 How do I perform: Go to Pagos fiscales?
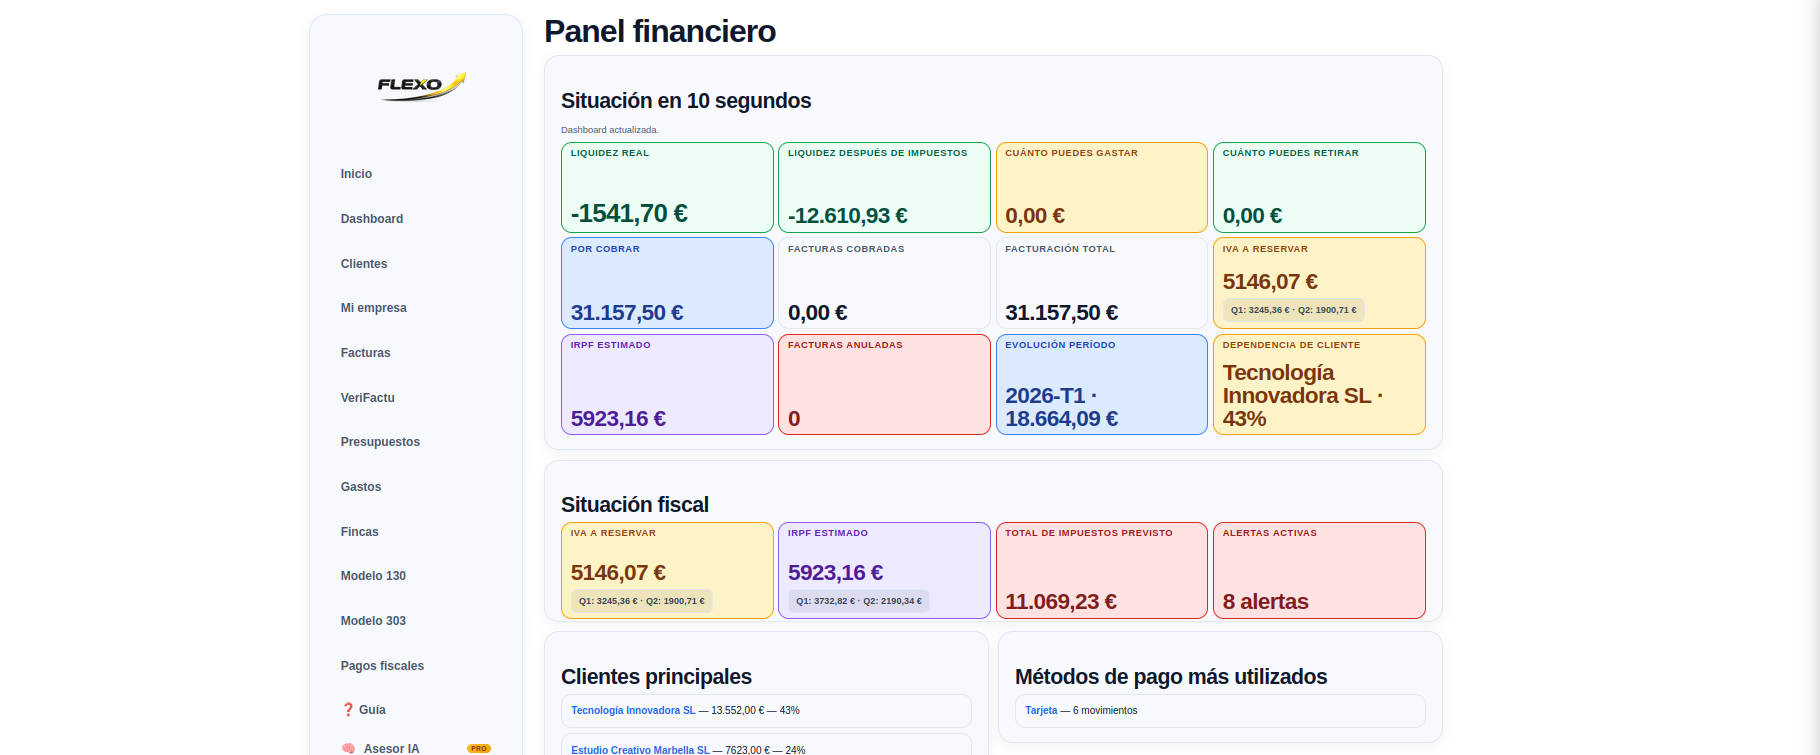tap(382, 666)
